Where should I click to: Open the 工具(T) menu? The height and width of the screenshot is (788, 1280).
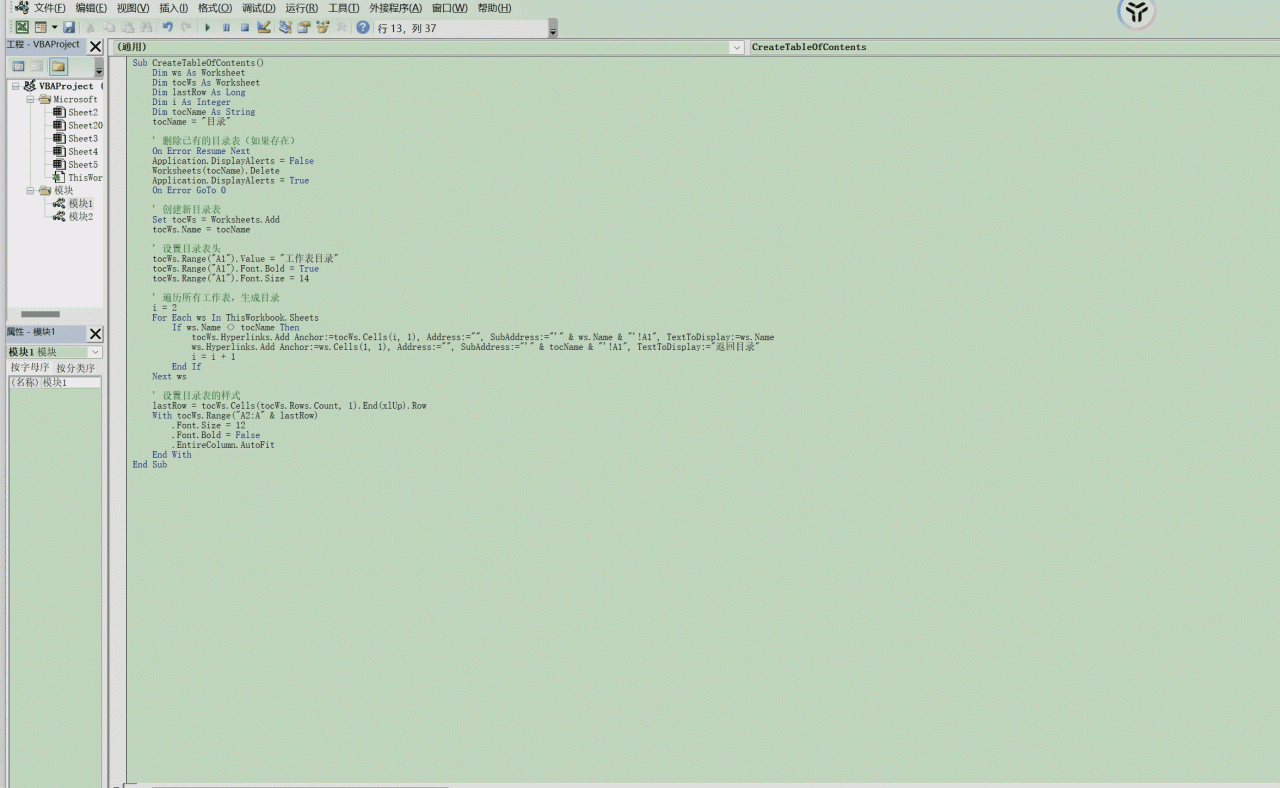click(343, 8)
